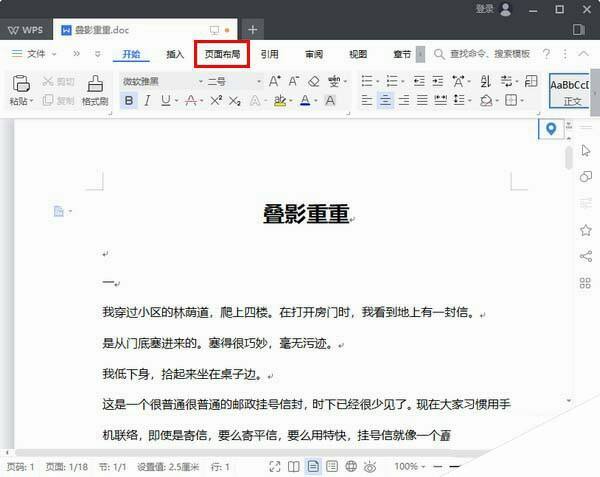600x477 pixels.
Task: Open the font size dropdown
Action: [259, 81]
